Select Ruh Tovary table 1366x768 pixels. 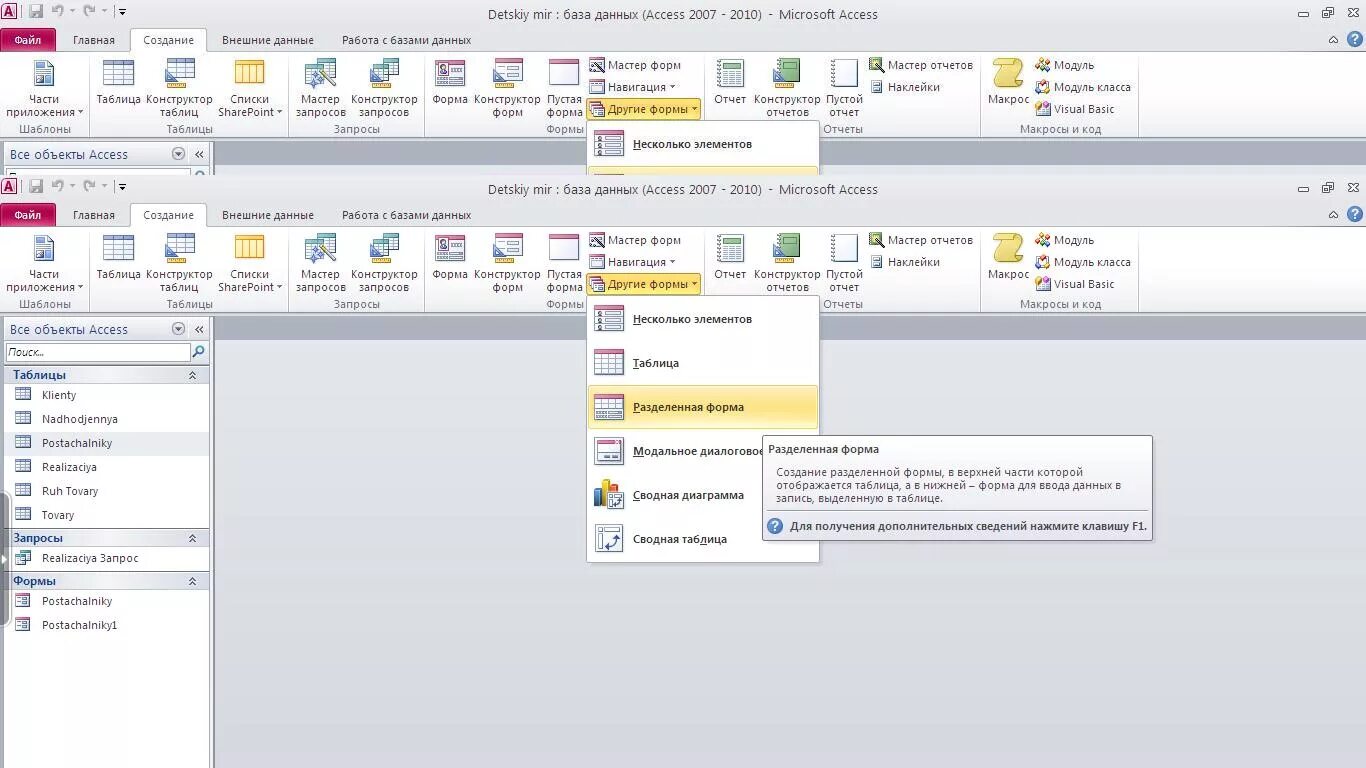click(107, 491)
